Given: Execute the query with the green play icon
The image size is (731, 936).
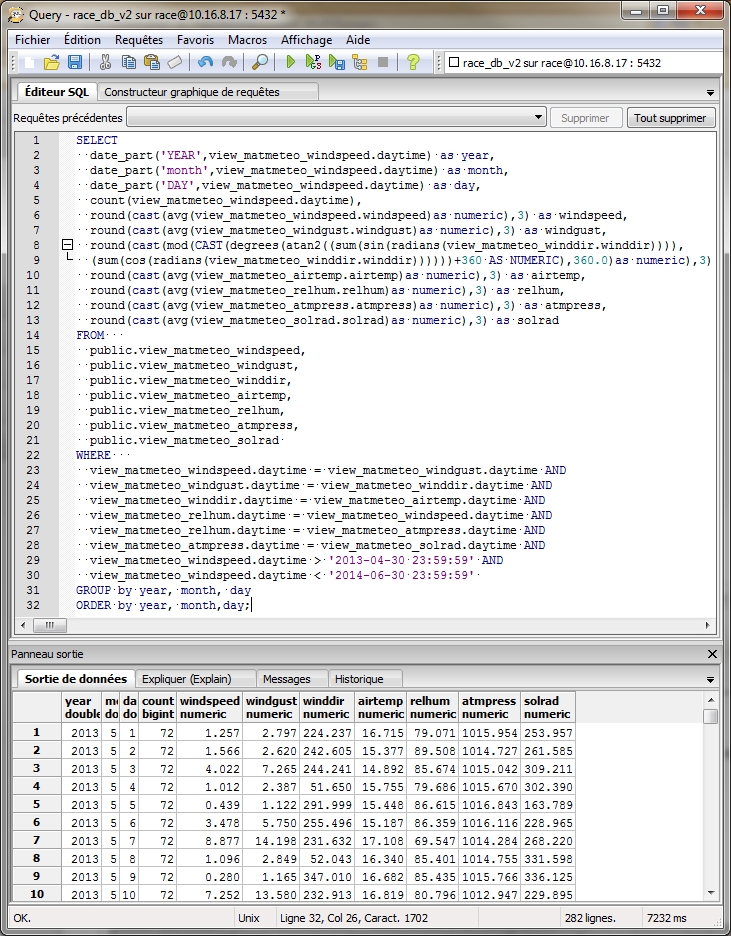Looking at the screenshot, I should (291, 62).
